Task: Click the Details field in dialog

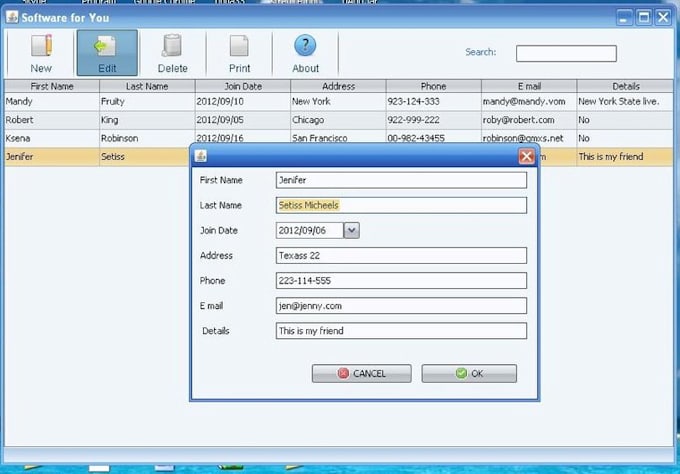Action: click(x=401, y=331)
